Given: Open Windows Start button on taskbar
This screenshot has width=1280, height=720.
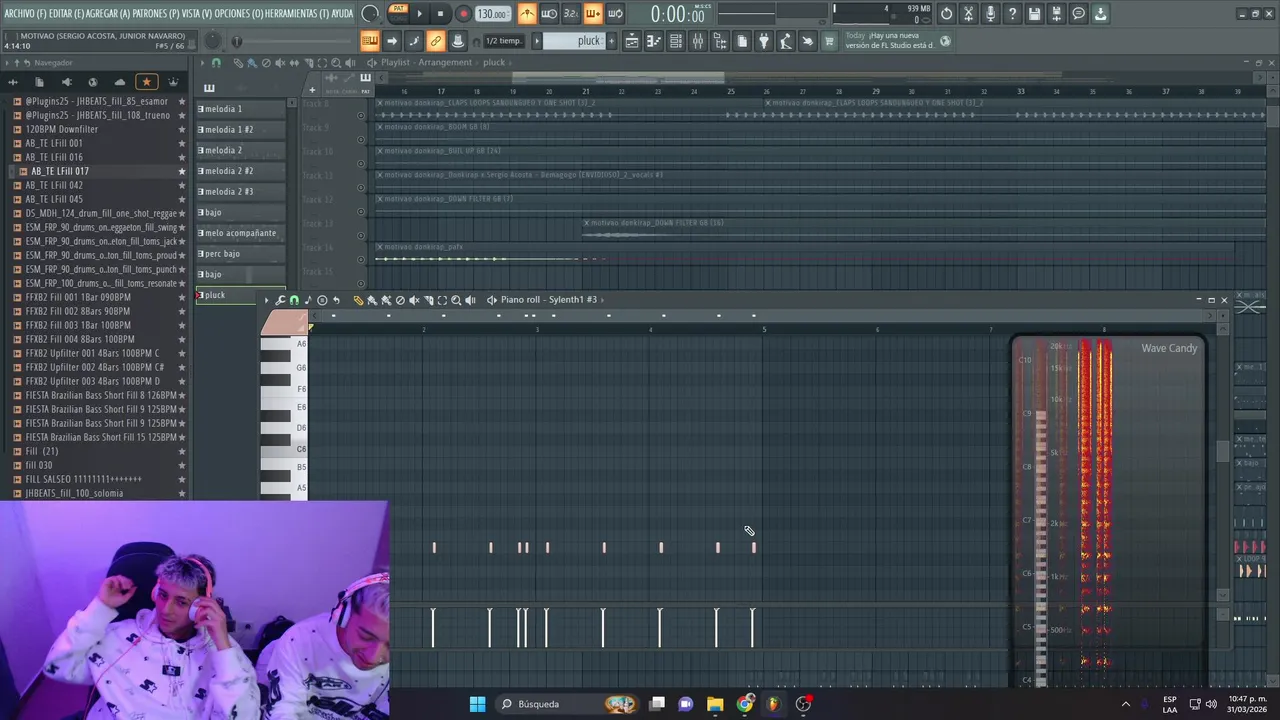Looking at the screenshot, I should click(x=477, y=704).
